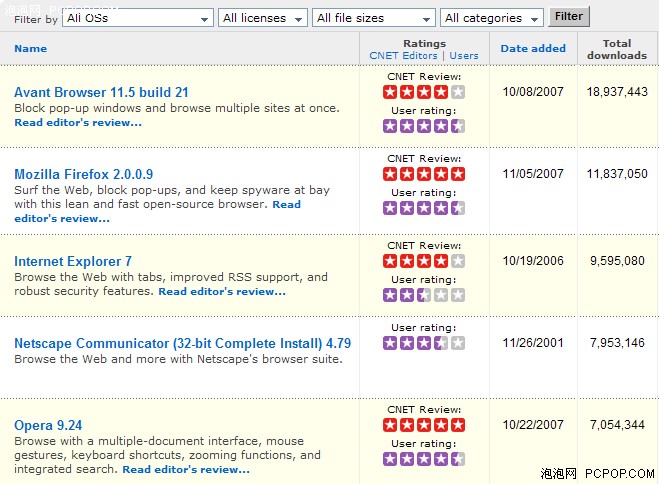The image size is (659, 484).
Task: Click the Total downloads column header
Action: pyautogui.click(x=617, y=49)
